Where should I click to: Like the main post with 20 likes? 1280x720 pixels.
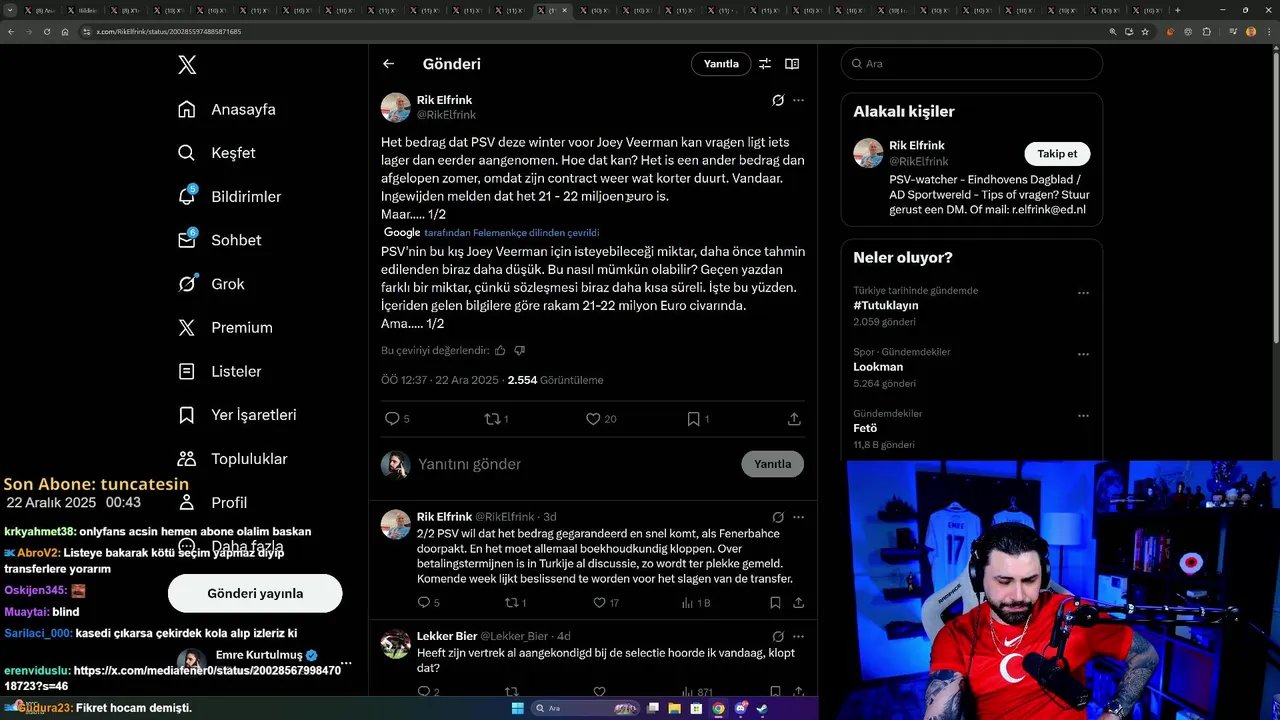[601, 419]
